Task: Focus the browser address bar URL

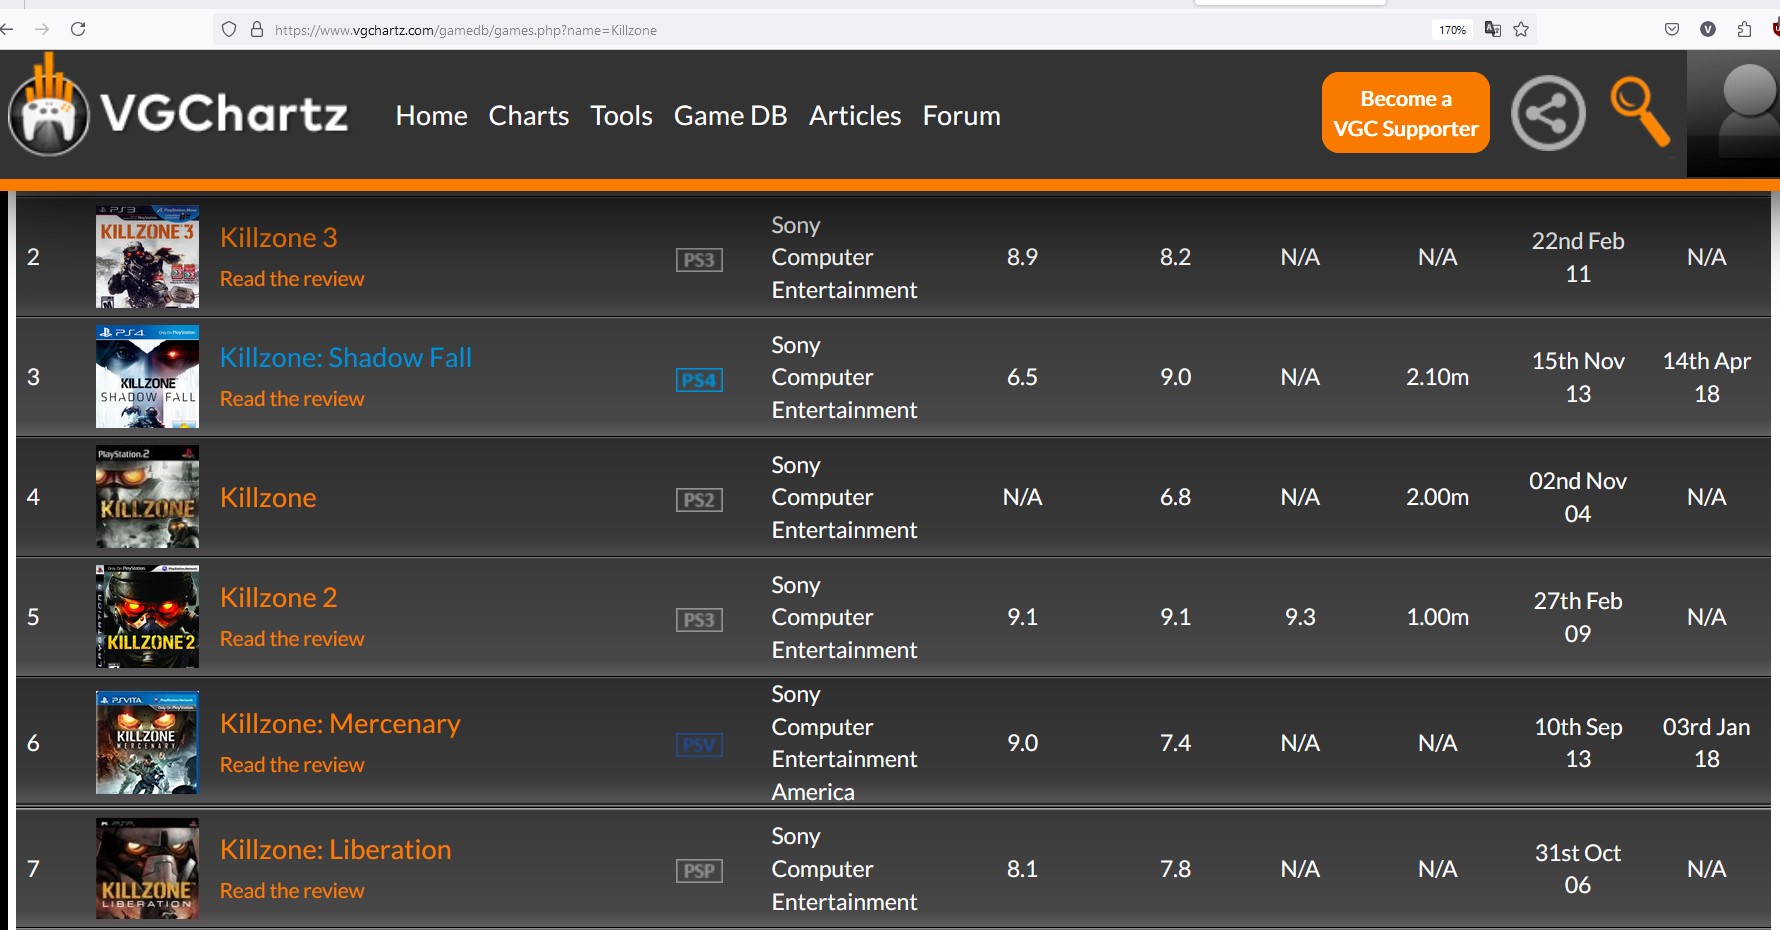Action: 466,30
